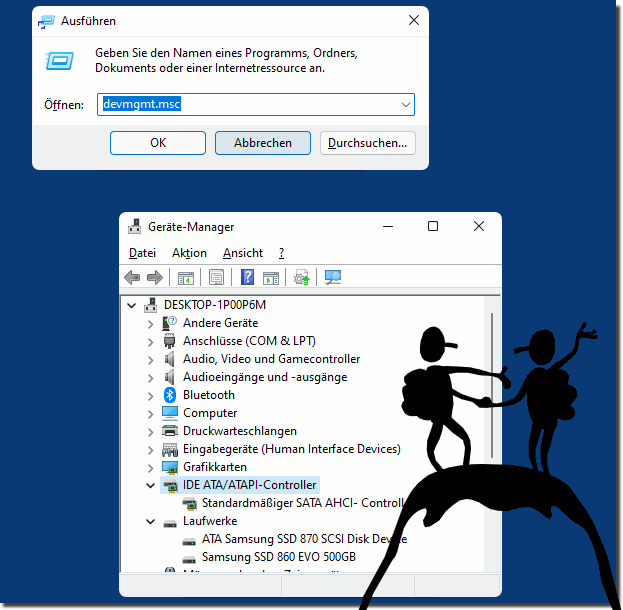This screenshot has height=610, width=623.
Task: Expand the Grafikkarten node
Action: pos(150,468)
